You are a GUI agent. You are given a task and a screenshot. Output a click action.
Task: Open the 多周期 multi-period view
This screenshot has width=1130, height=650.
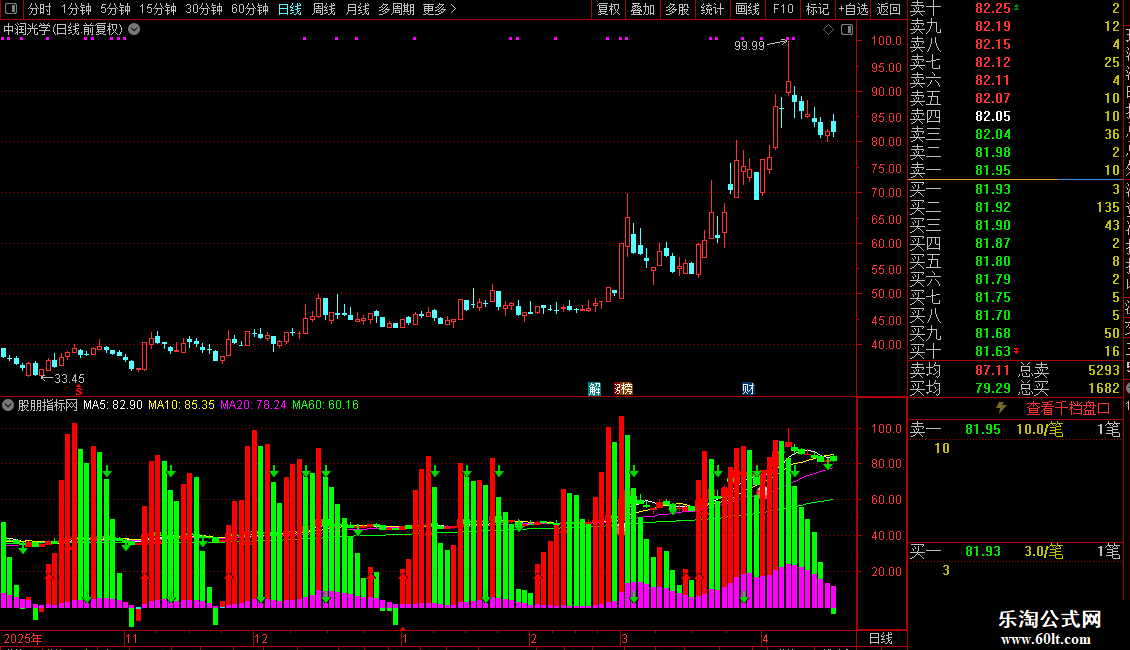coord(396,9)
